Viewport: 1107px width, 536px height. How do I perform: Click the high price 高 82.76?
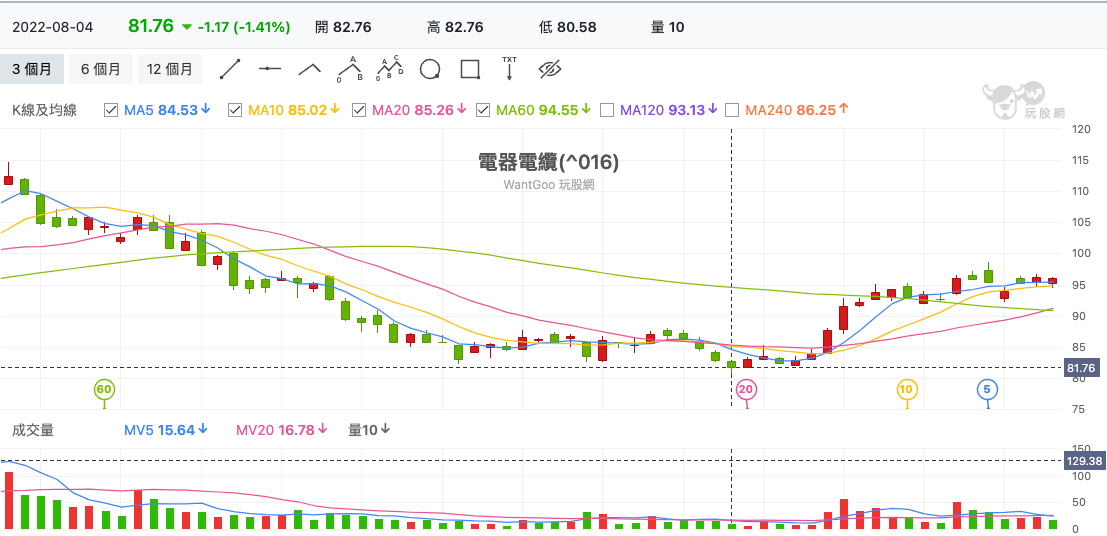tap(455, 28)
